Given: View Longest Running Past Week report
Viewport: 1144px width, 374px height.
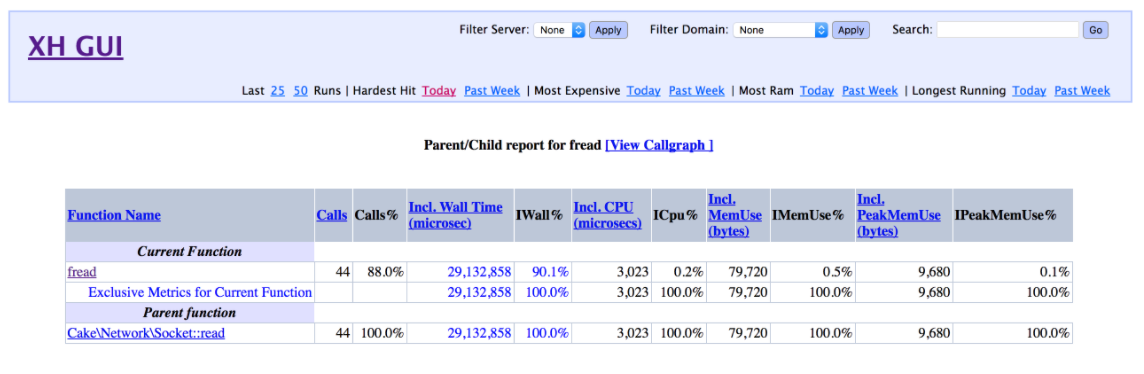Looking at the screenshot, I should [x=1082, y=90].
